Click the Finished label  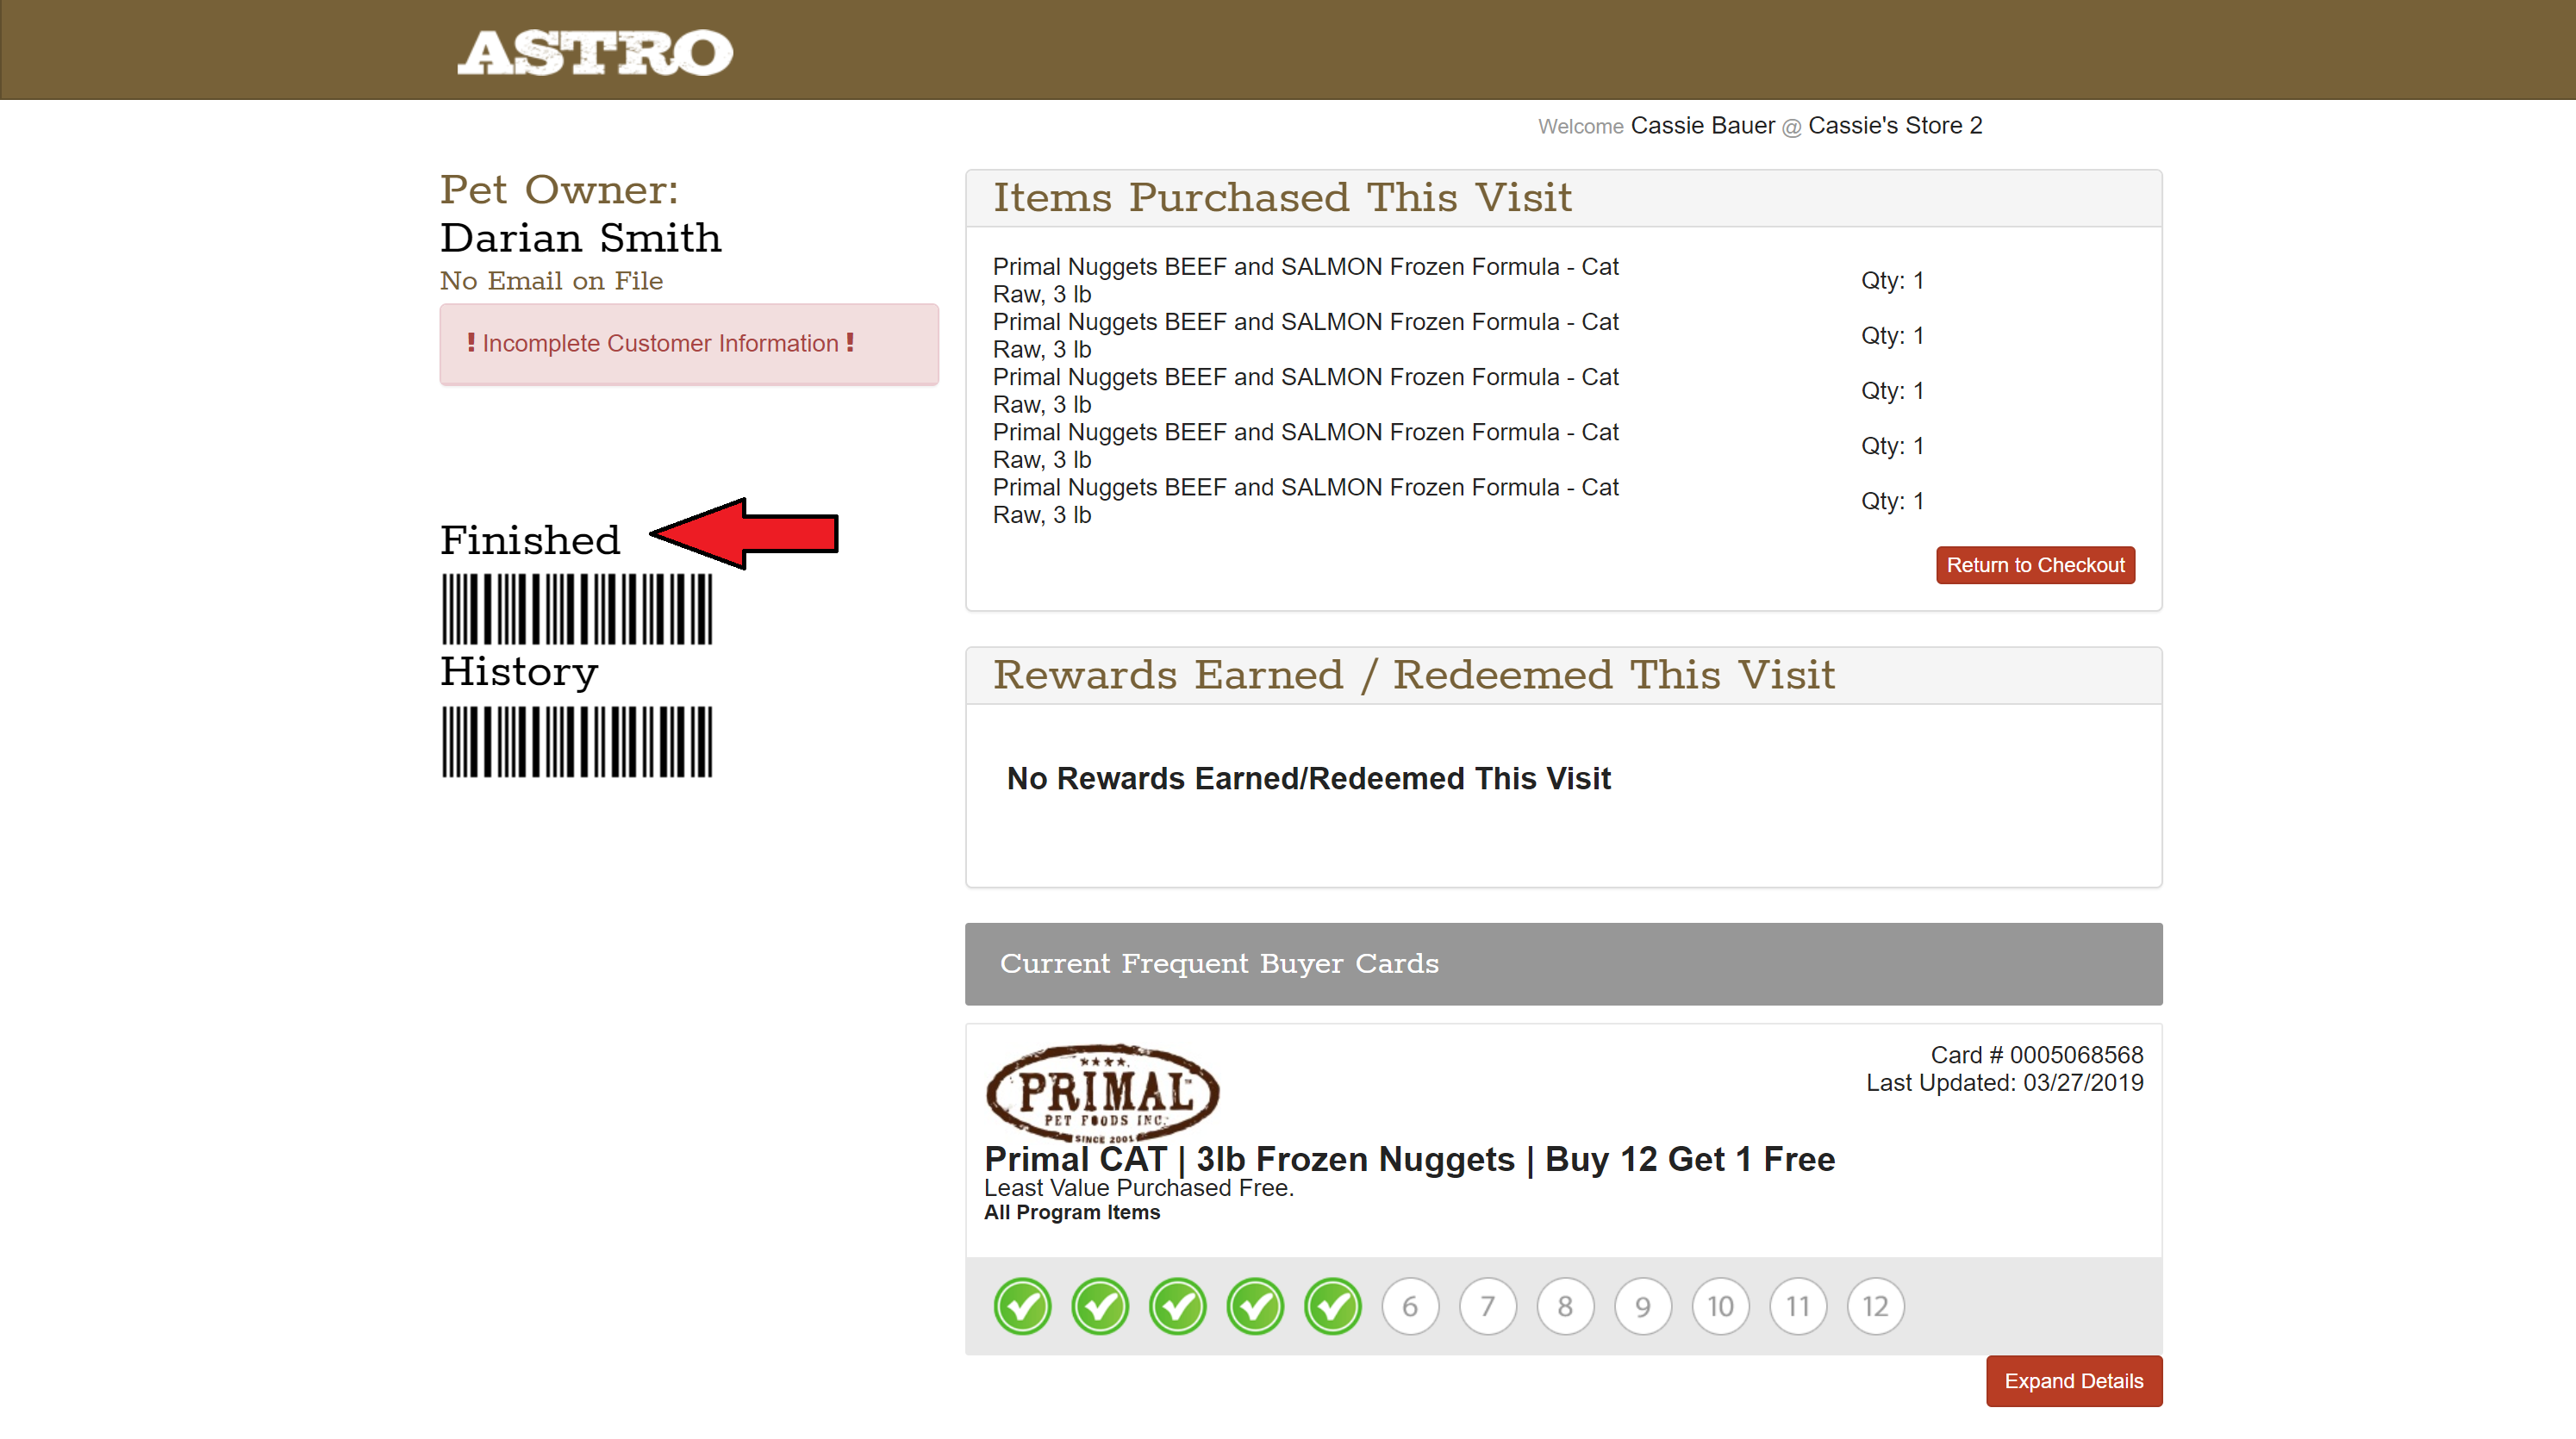tap(530, 540)
